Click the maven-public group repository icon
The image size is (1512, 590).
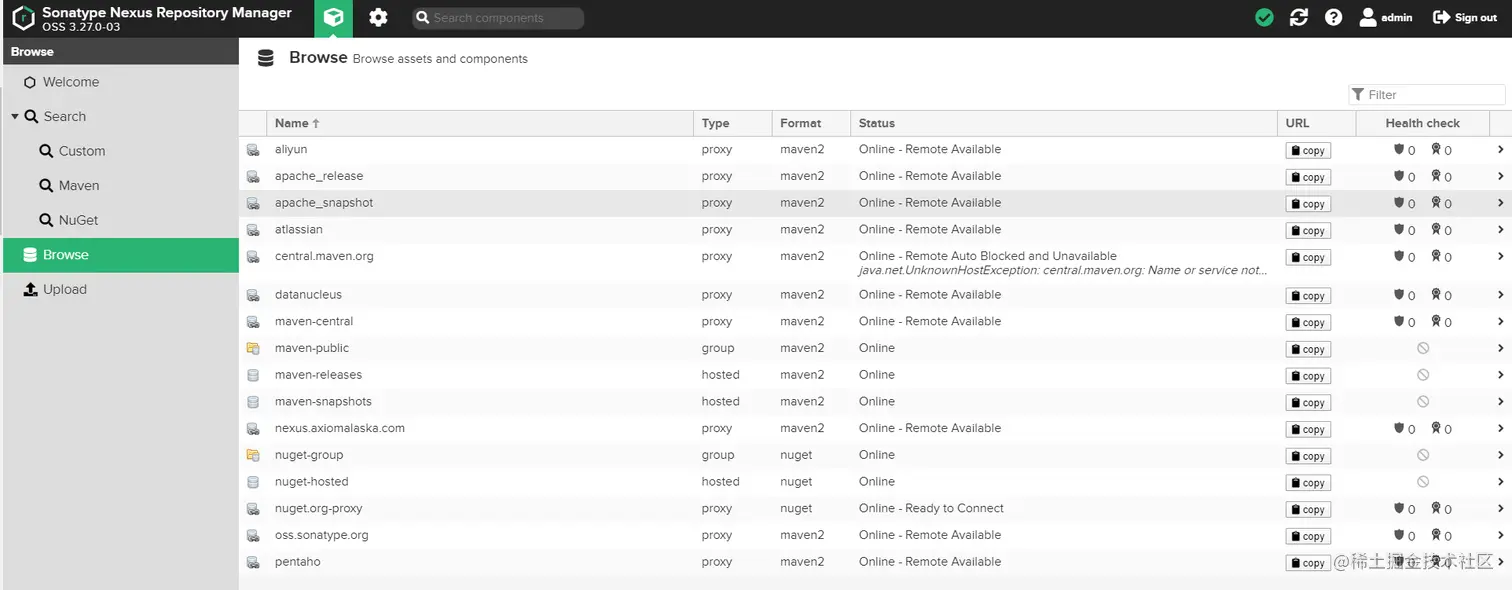pos(253,349)
